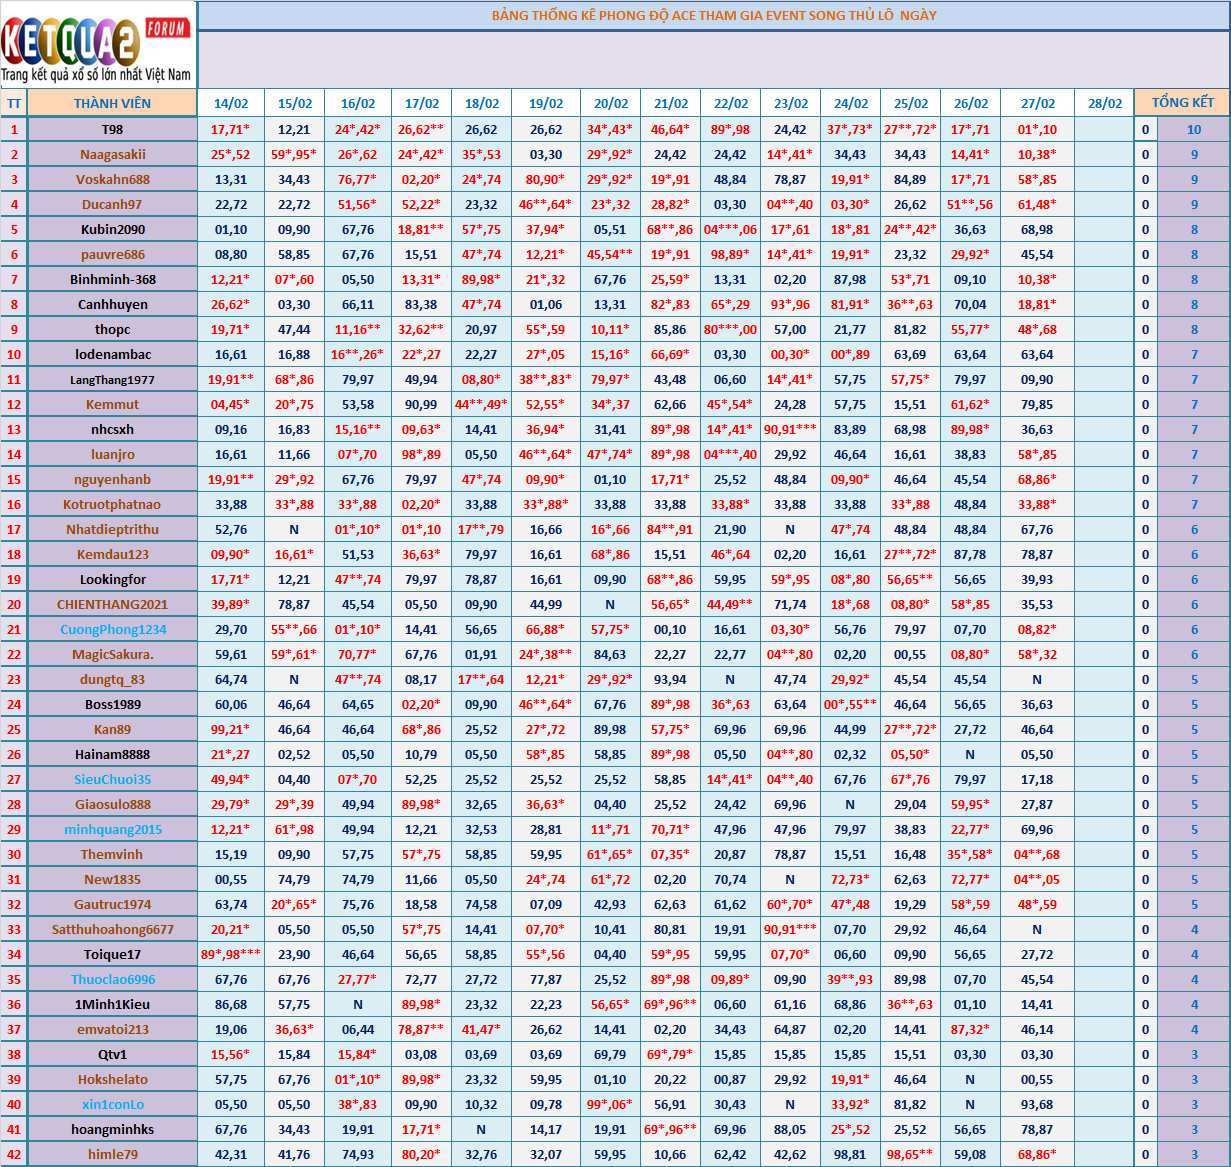This screenshot has width=1231, height=1167.
Task: Click member SieuChuoi35
Action: click(x=112, y=779)
